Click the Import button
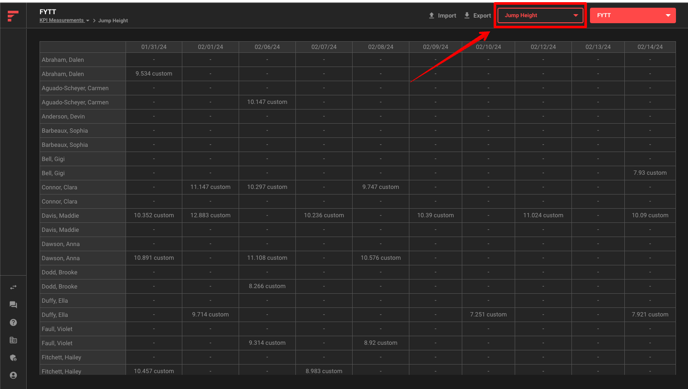This screenshot has height=389, width=688. [442, 15]
